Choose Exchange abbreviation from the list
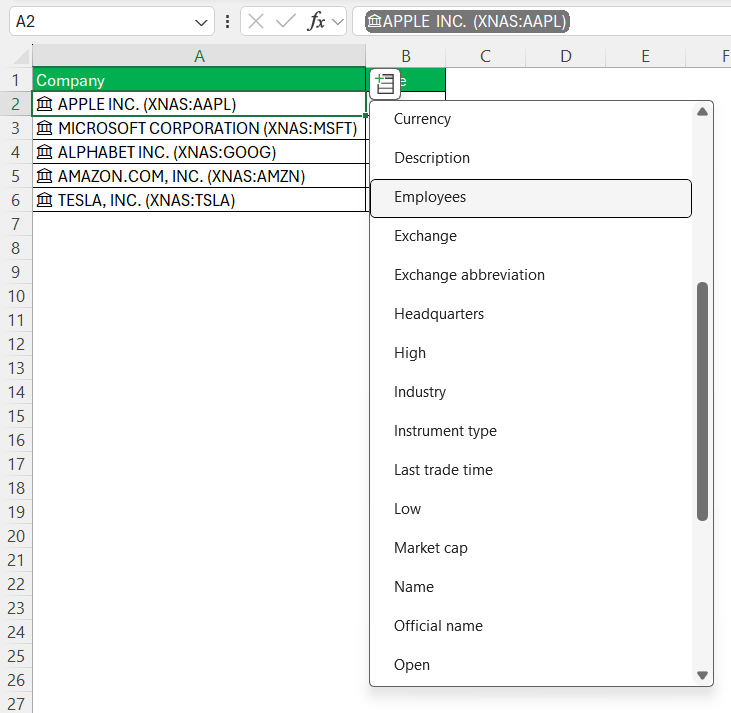Viewport: 731px width, 713px height. (x=531, y=275)
